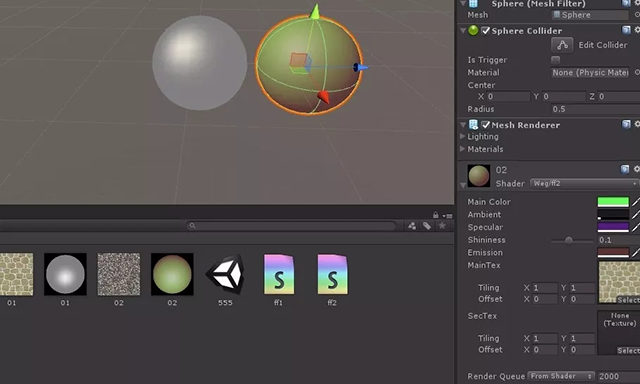This screenshot has height=384, width=640.
Task: Click the MainTex stone texture slot
Action: pyautogui.click(x=619, y=282)
